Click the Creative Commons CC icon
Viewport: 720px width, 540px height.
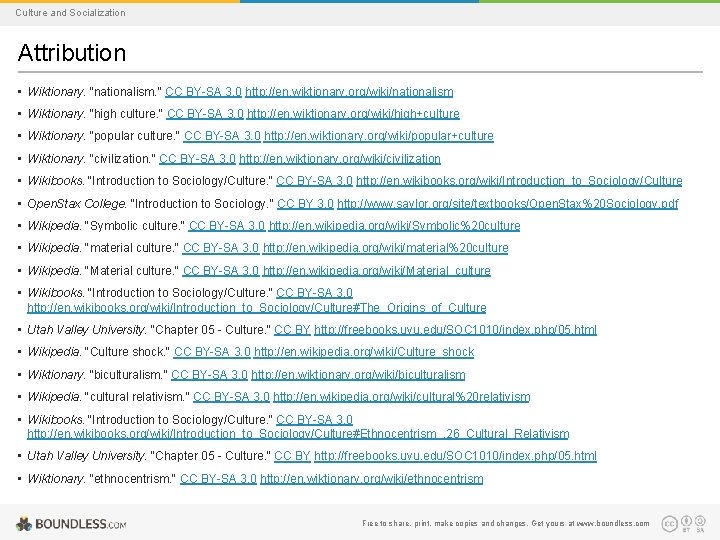coord(669,523)
